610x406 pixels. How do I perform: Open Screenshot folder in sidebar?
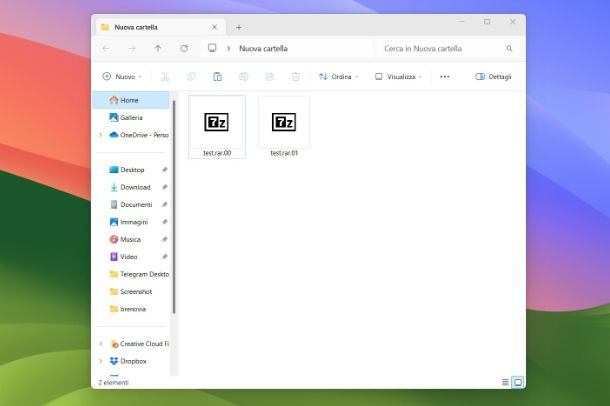(x=131, y=292)
